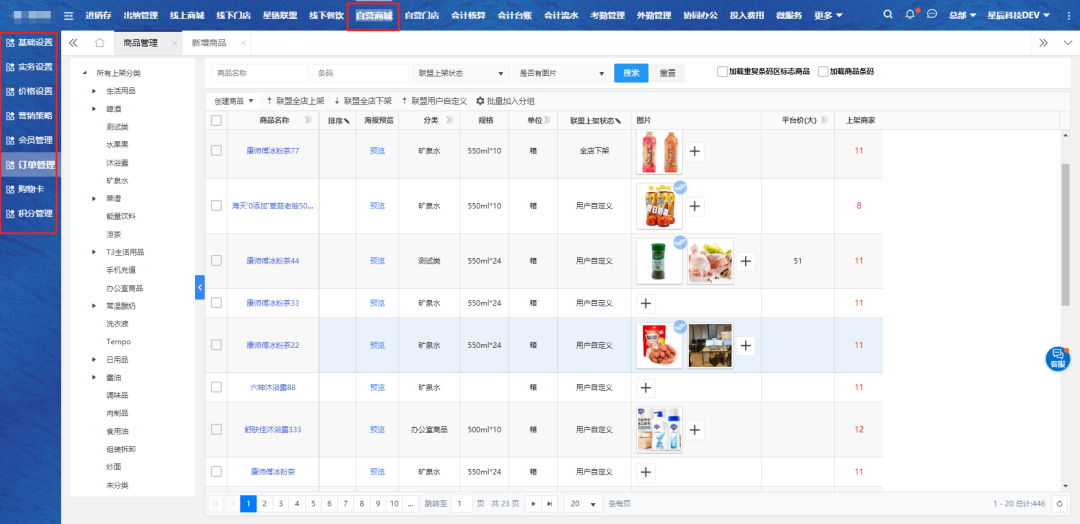Click the gear icon for 批量加入分组
This screenshot has width=1080, height=524.
[x=480, y=101]
